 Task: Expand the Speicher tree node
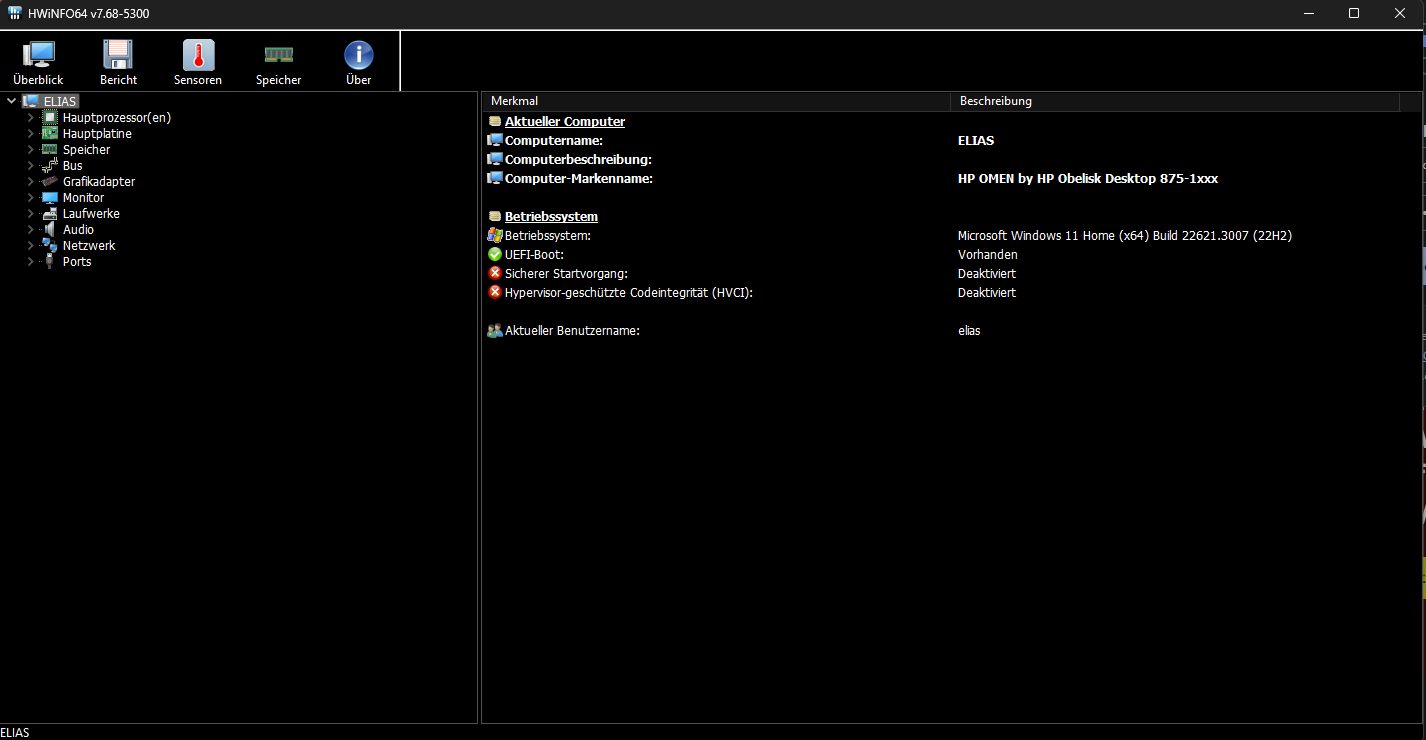[30, 149]
